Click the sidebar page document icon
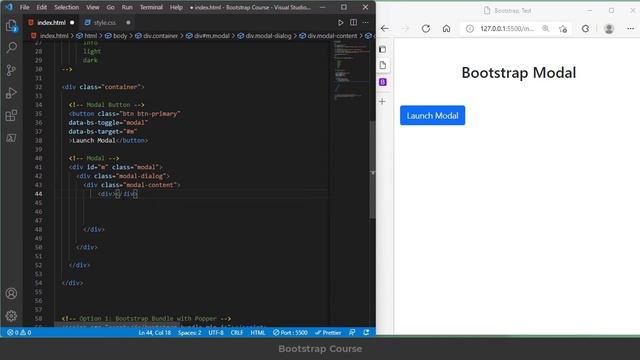 pyautogui.click(x=382, y=65)
